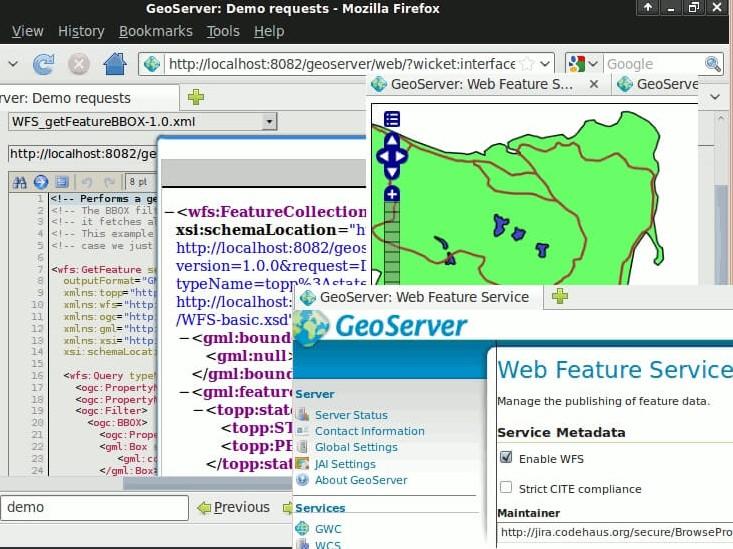
Task: Open the back/forward history dropdown arrow
Action: [x=13, y=64]
